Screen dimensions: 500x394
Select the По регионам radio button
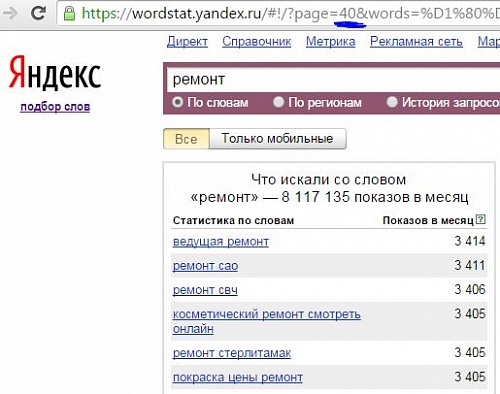pyautogui.click(x=278, y=102)
